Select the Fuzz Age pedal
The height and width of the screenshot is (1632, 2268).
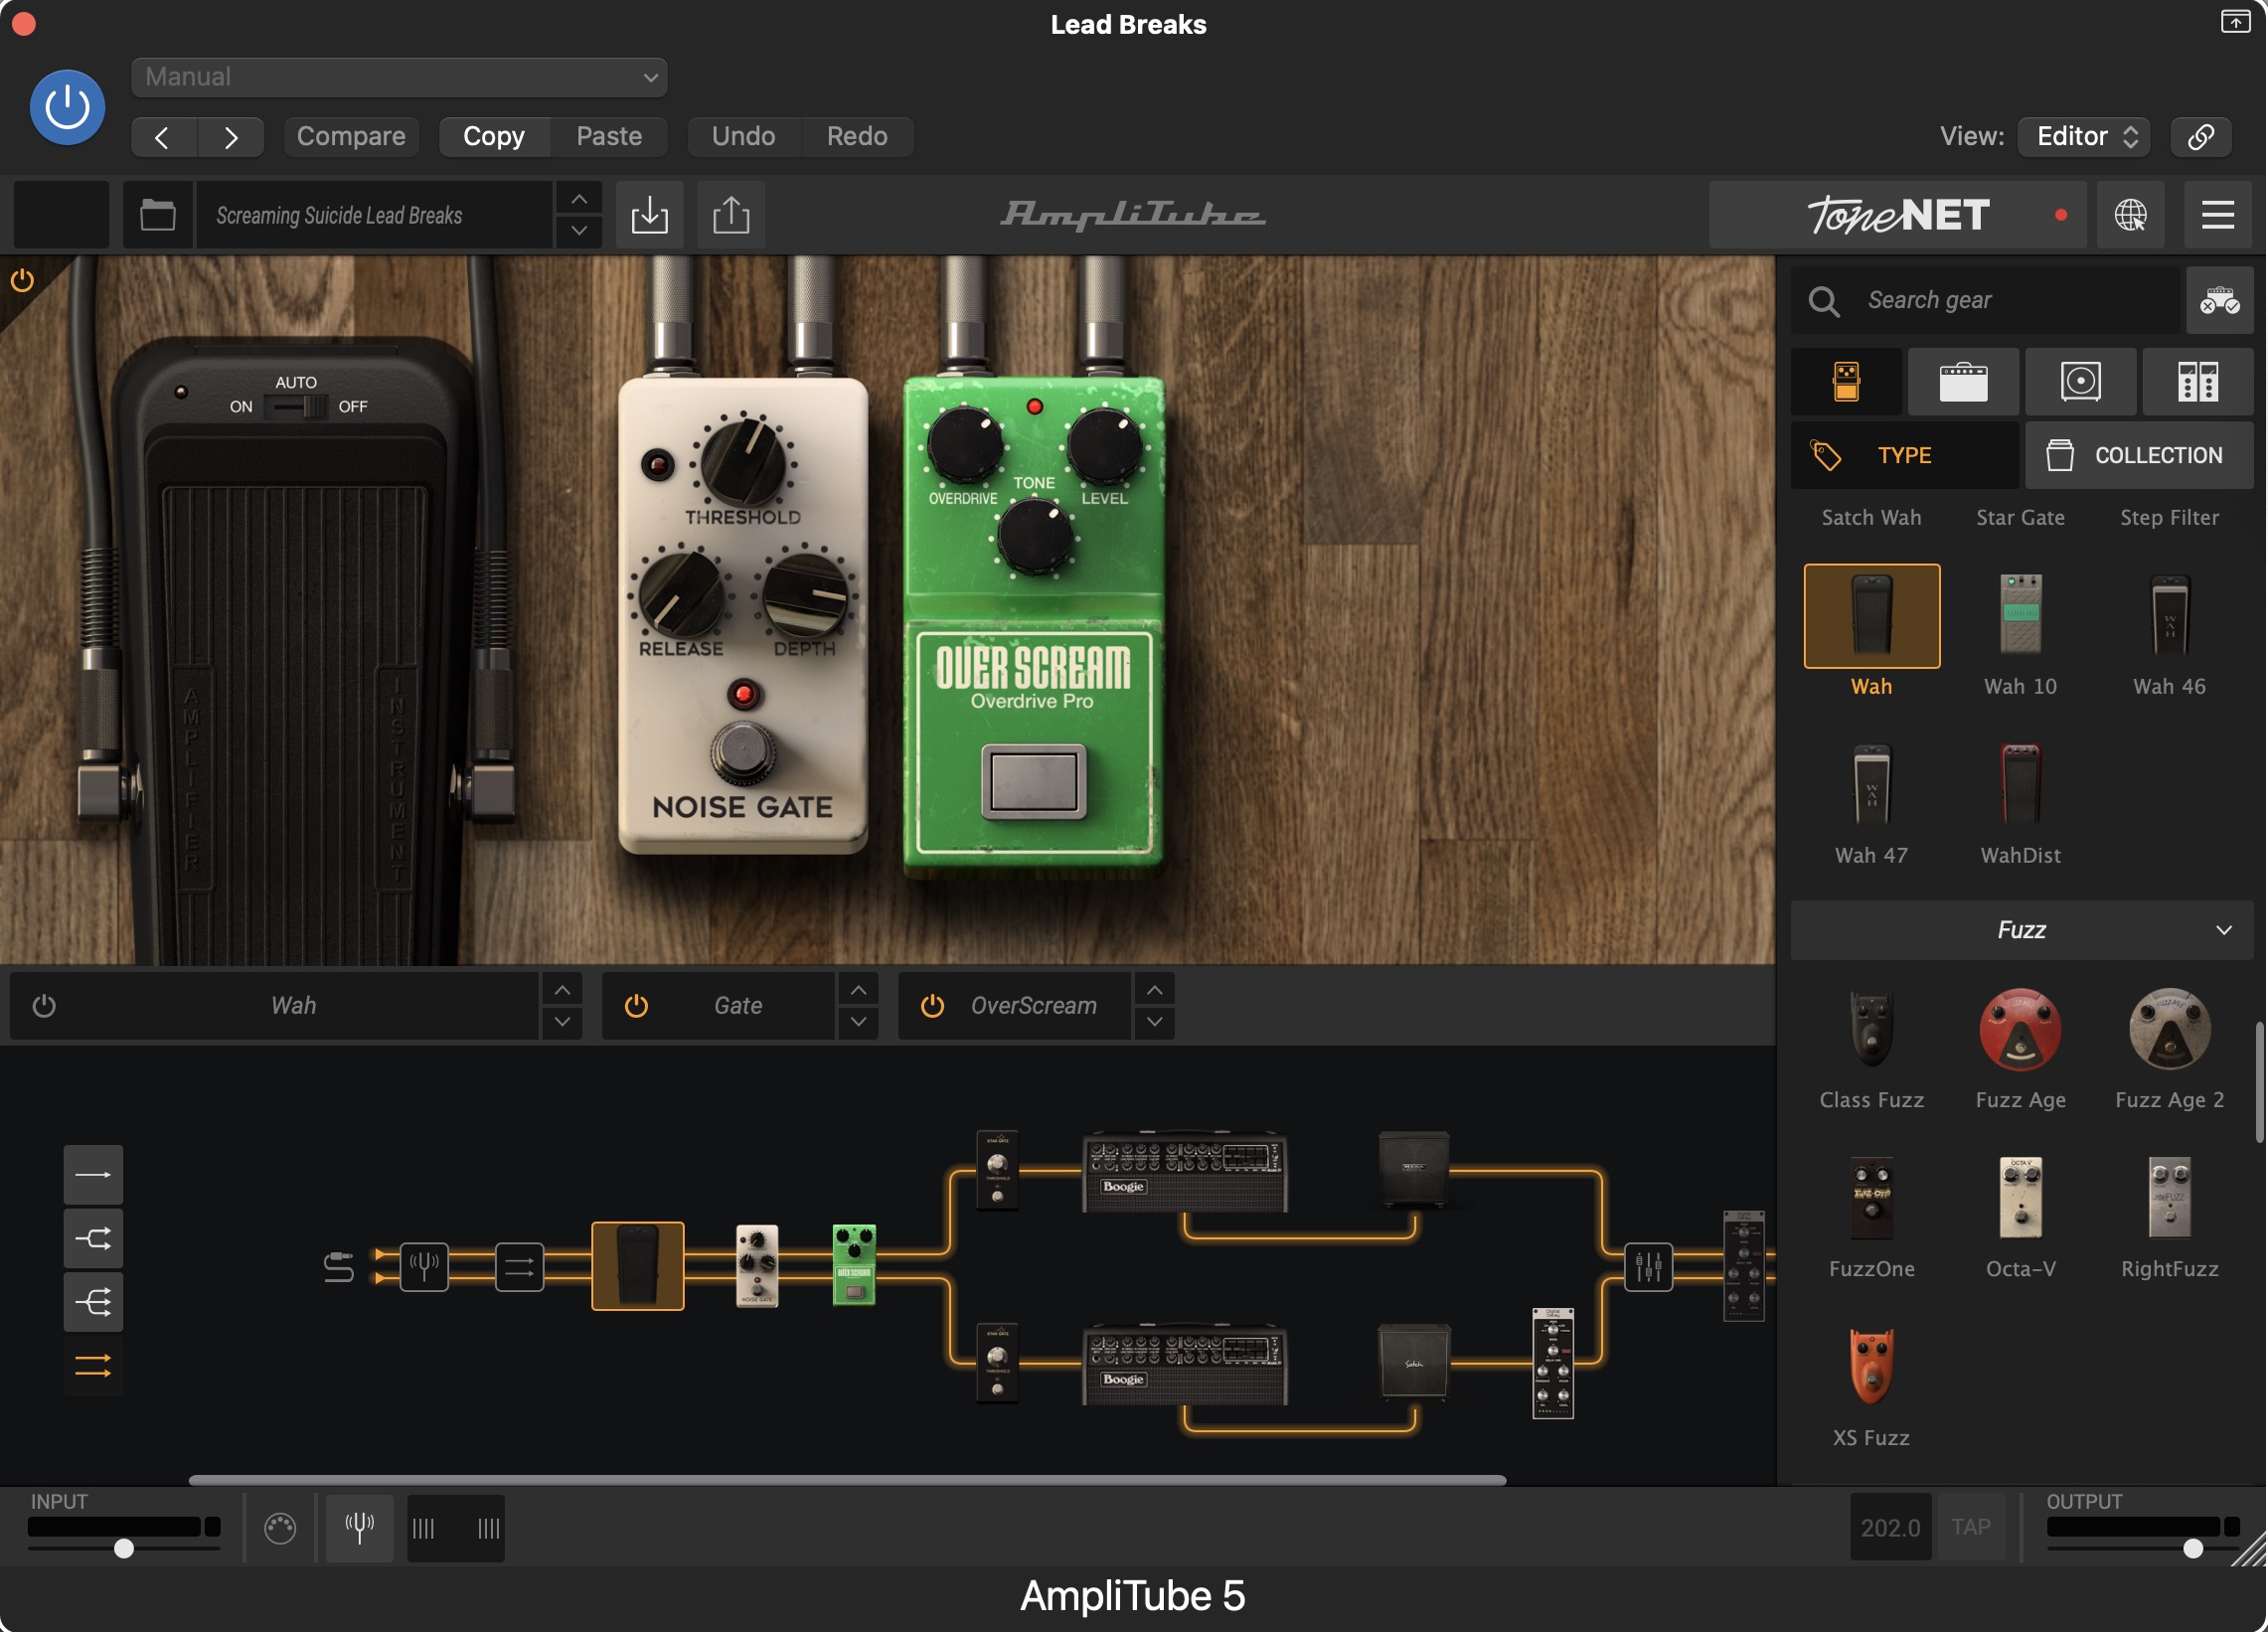click(x=2021, y=1030)
